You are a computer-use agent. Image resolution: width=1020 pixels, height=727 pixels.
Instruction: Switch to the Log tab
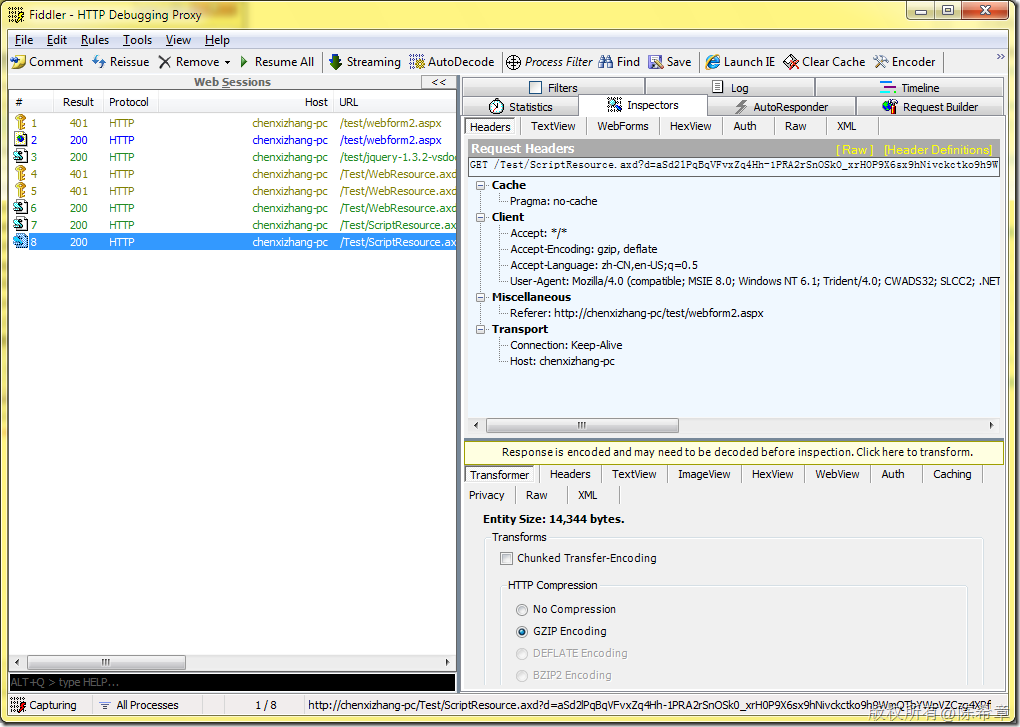pos(730,87)
